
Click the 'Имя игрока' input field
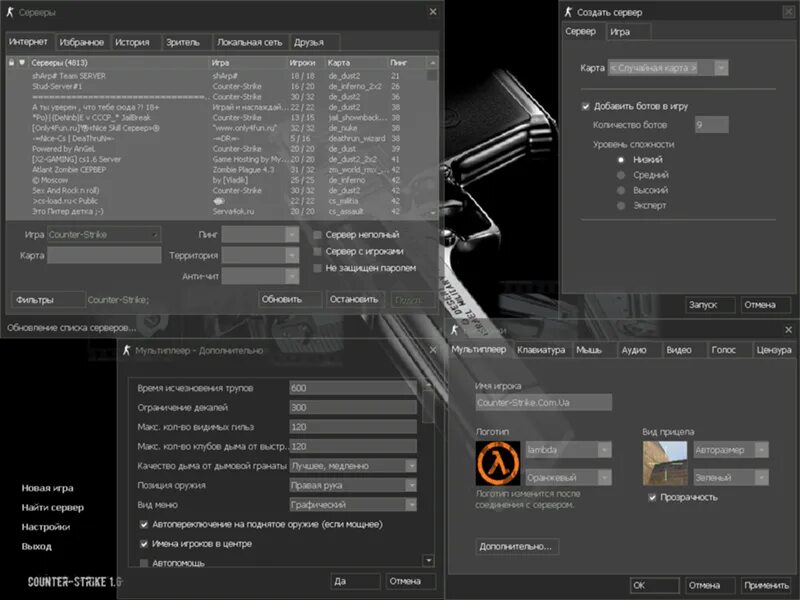[543, 403]
